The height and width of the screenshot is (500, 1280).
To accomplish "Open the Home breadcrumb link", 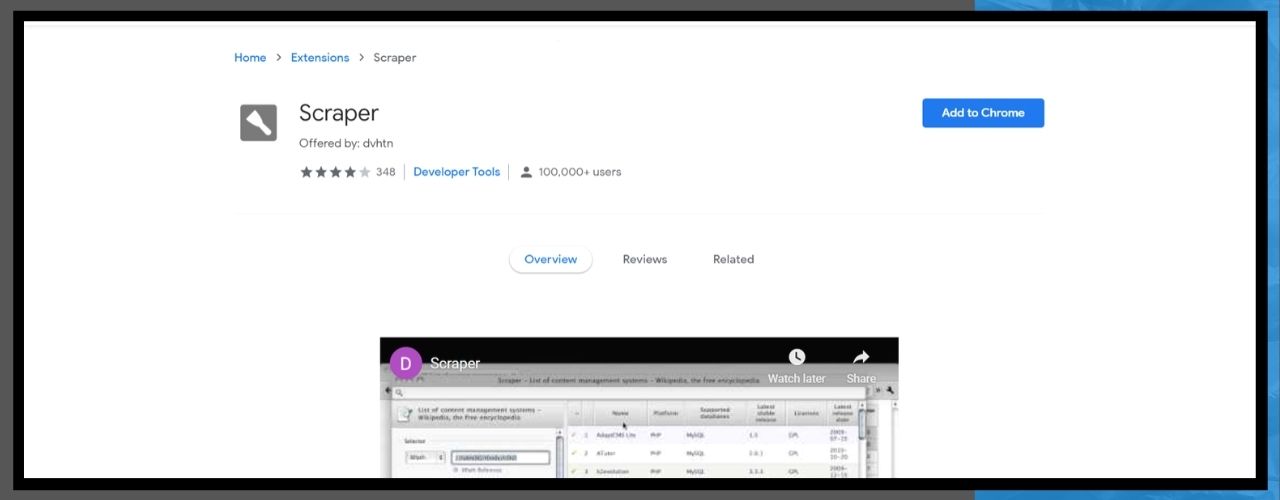I will click(x=250, y=58).
